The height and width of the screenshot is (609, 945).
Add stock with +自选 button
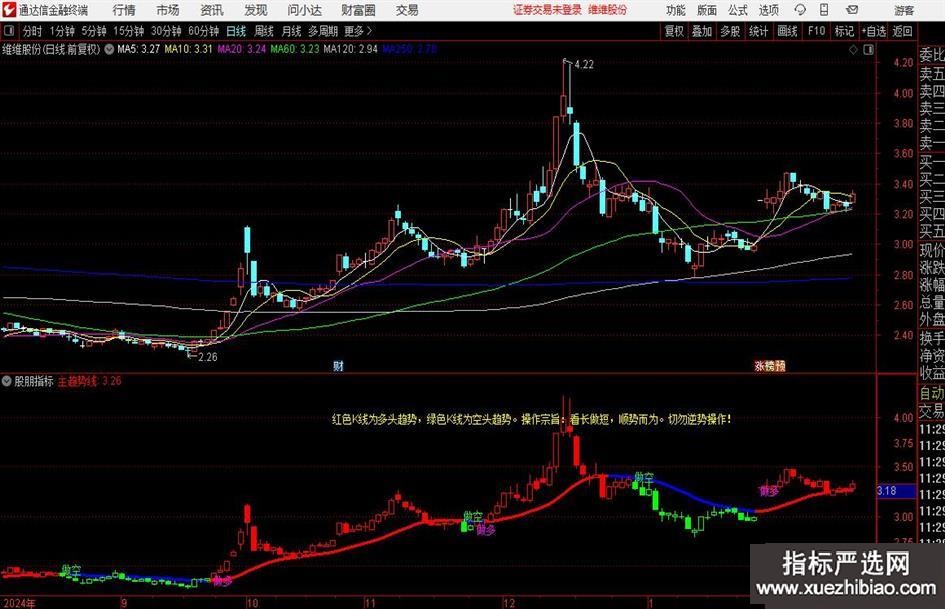(x=874, y=31)
